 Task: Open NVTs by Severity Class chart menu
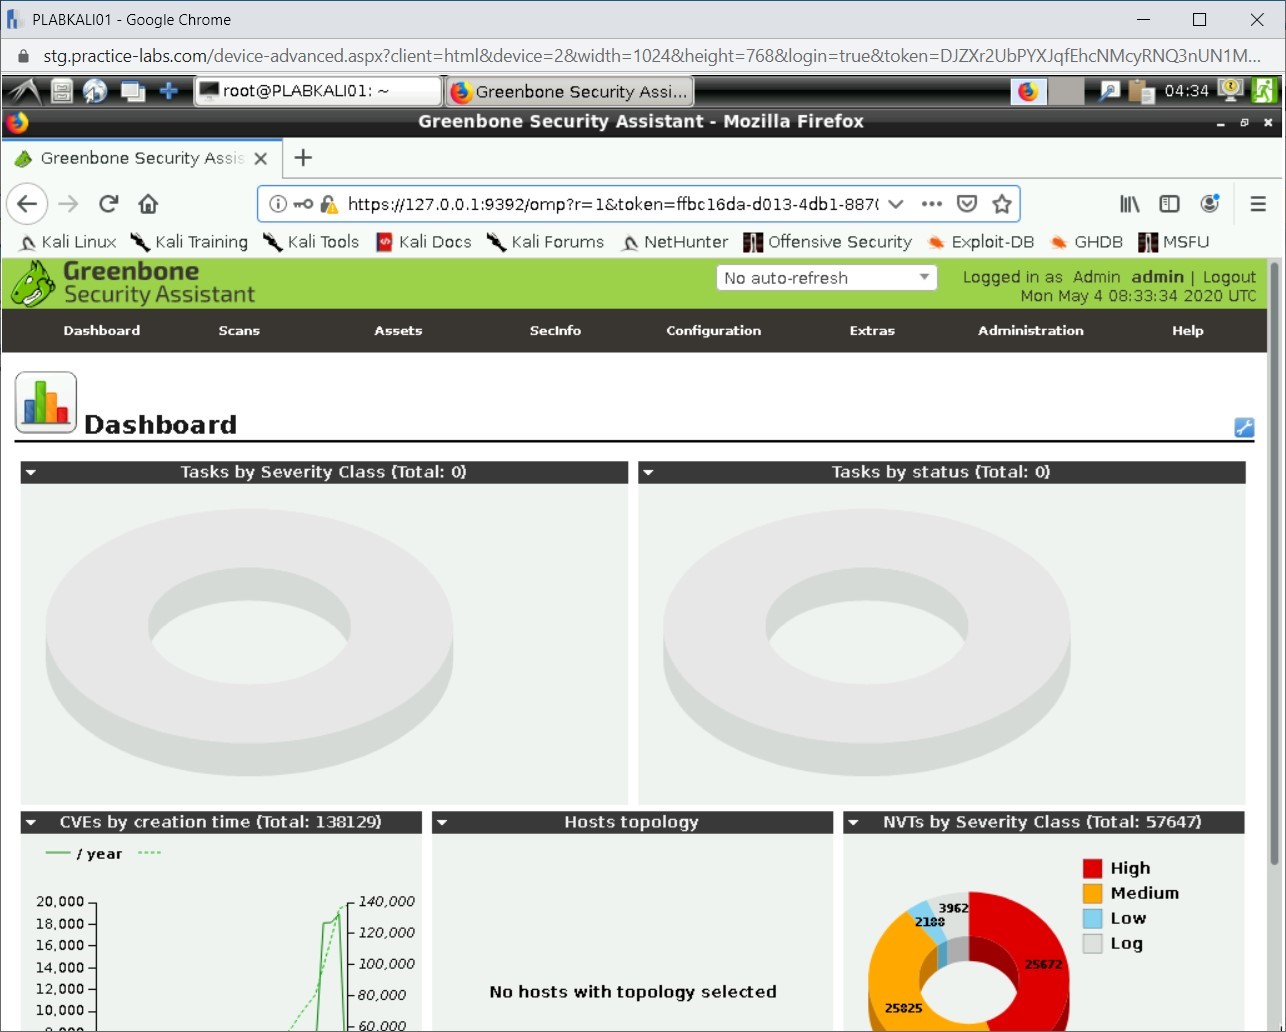click(853, 822)
